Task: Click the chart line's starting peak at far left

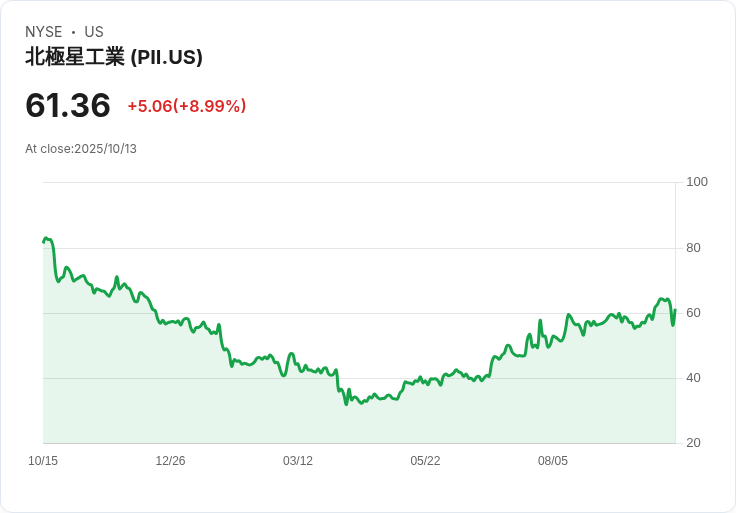Action: coord(46,238)
